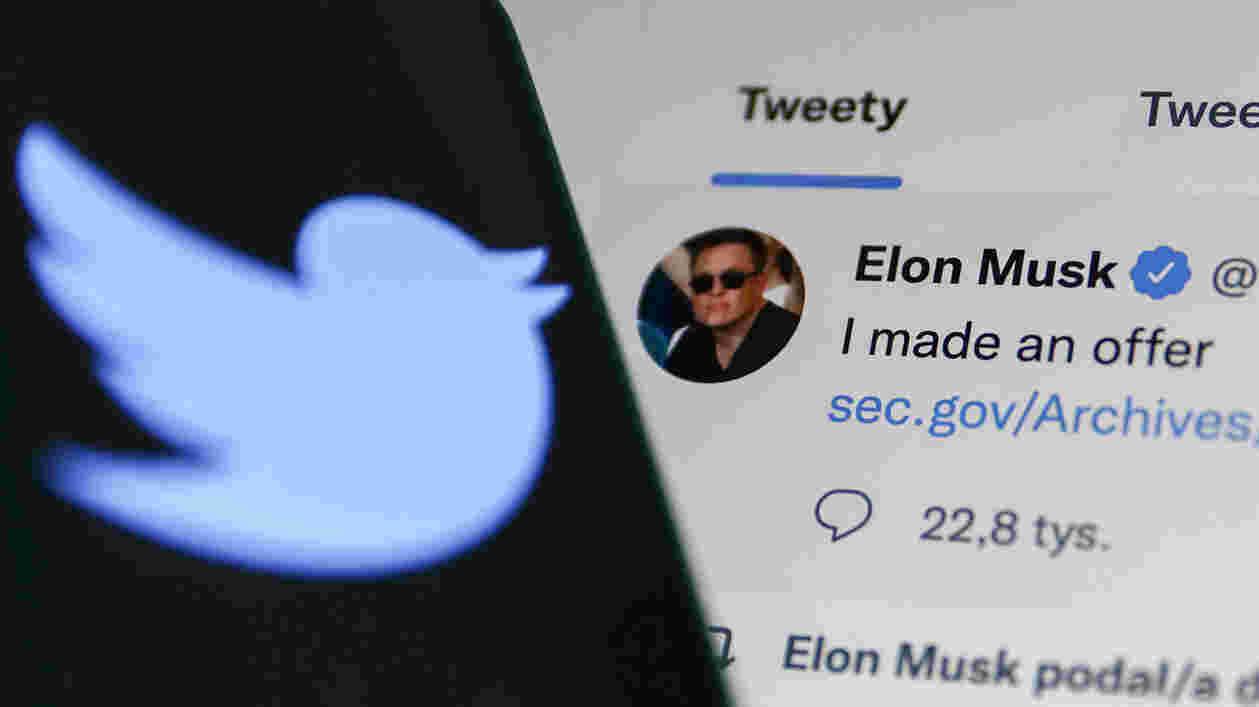The width and height of the screenshot is (1259, 707).
Task: Switch to the Tweety tab
Action: click(x=822, y=108)
